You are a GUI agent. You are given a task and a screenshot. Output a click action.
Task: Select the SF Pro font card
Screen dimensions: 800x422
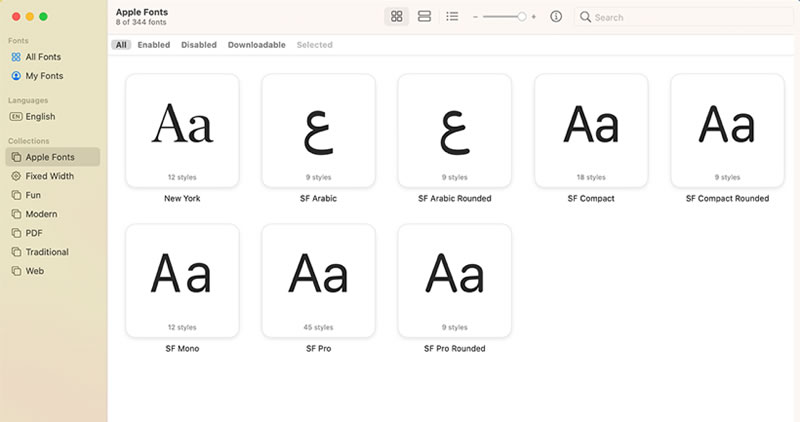[x=318, y=281]
